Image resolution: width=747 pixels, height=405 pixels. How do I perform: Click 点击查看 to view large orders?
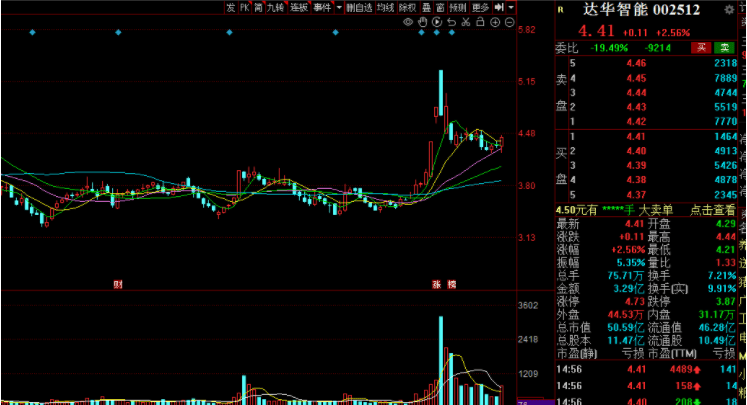[x=713, y=210]
